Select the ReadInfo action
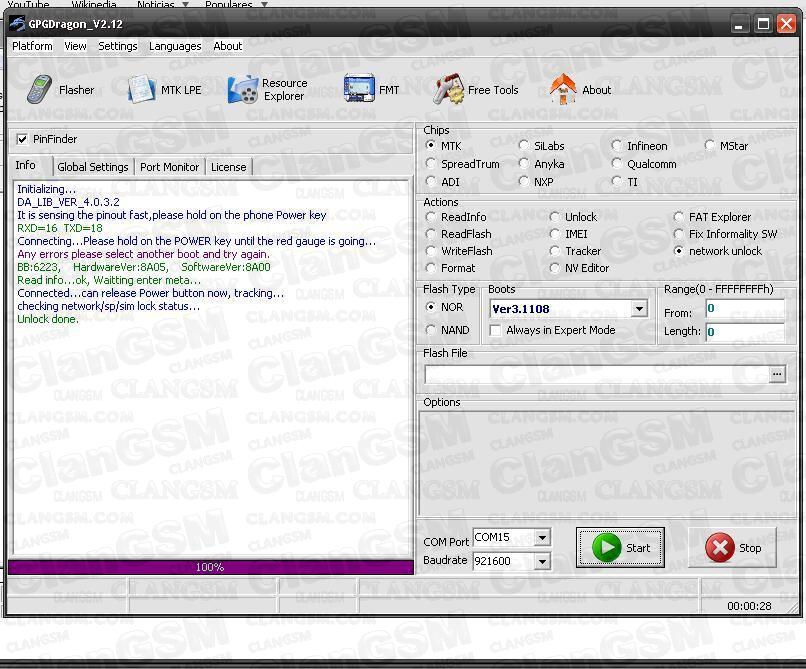Screen dimensions: 806x669 pos(431,217)
